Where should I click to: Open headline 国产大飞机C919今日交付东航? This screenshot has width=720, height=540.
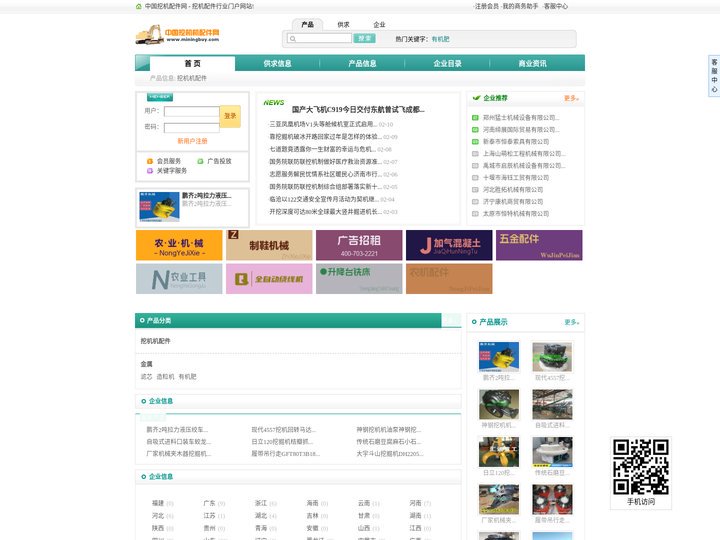point(358,110)
